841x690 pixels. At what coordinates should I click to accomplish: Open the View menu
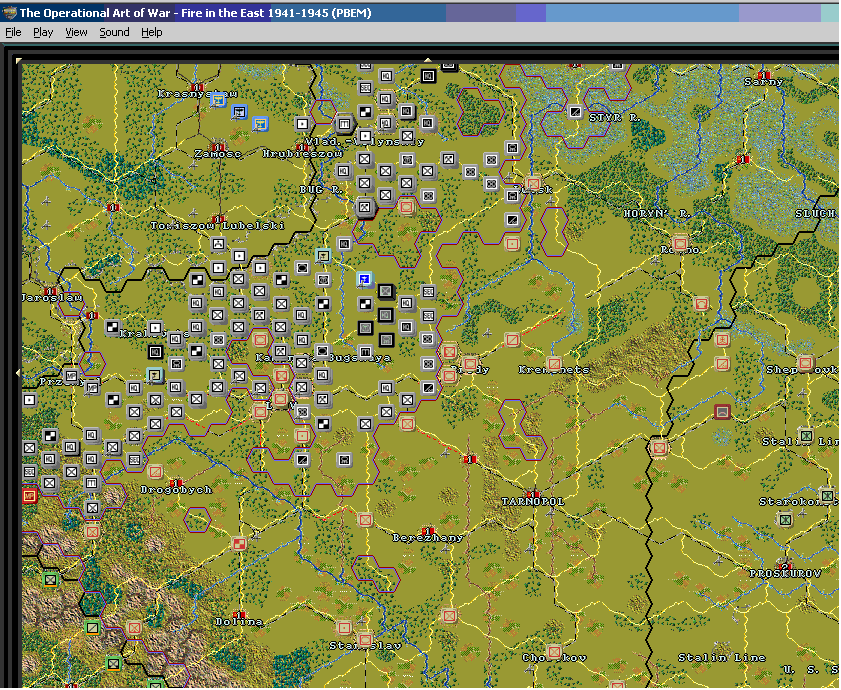pyautogui.click(x=76, y=32)
